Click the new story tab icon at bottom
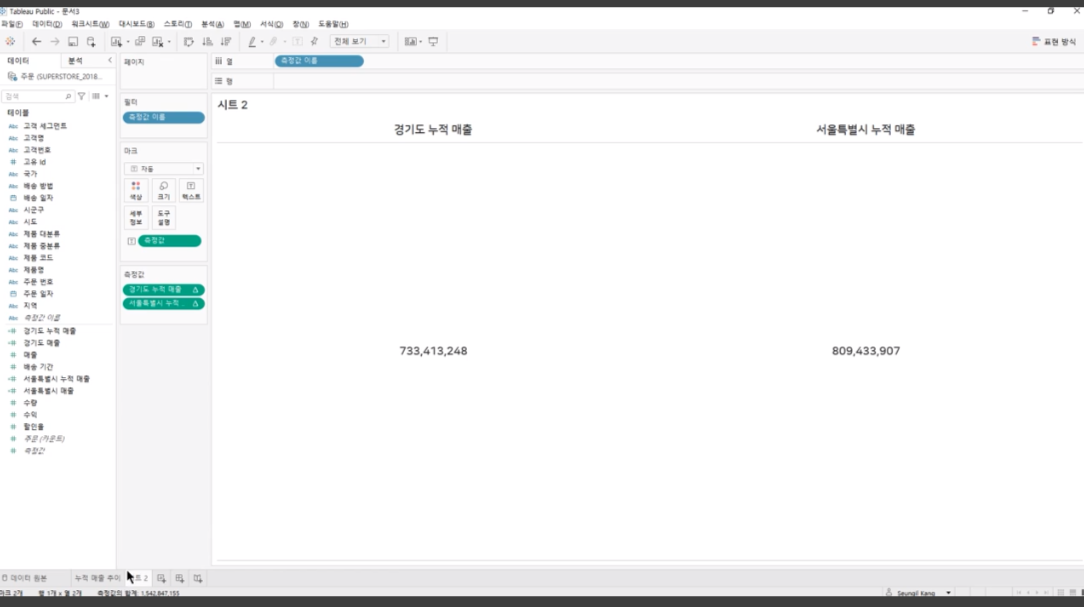Screen dimensions: 1084x607 (x=198, y=578)
